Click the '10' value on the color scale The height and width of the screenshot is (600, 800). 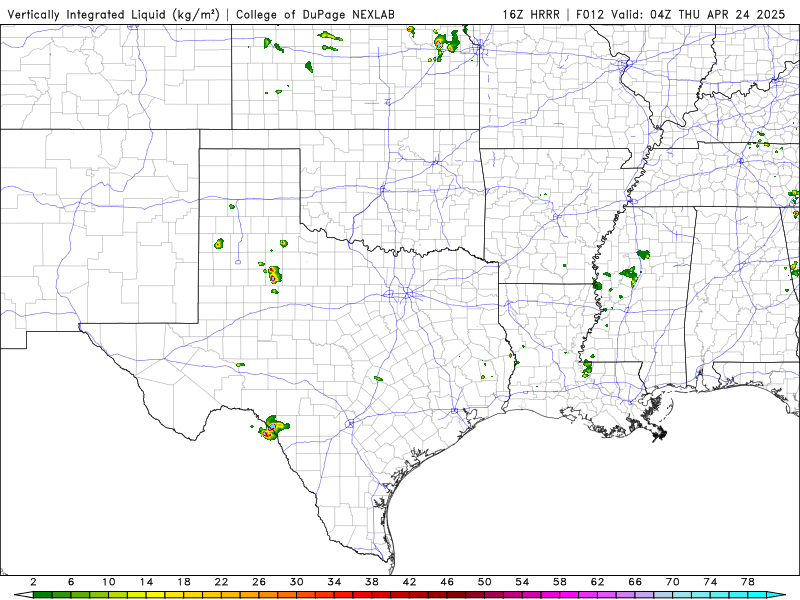click(108, 582)
